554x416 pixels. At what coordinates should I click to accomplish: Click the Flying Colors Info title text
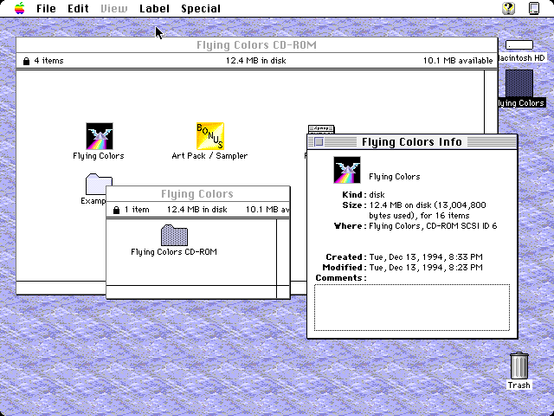[x=412, y=142]
